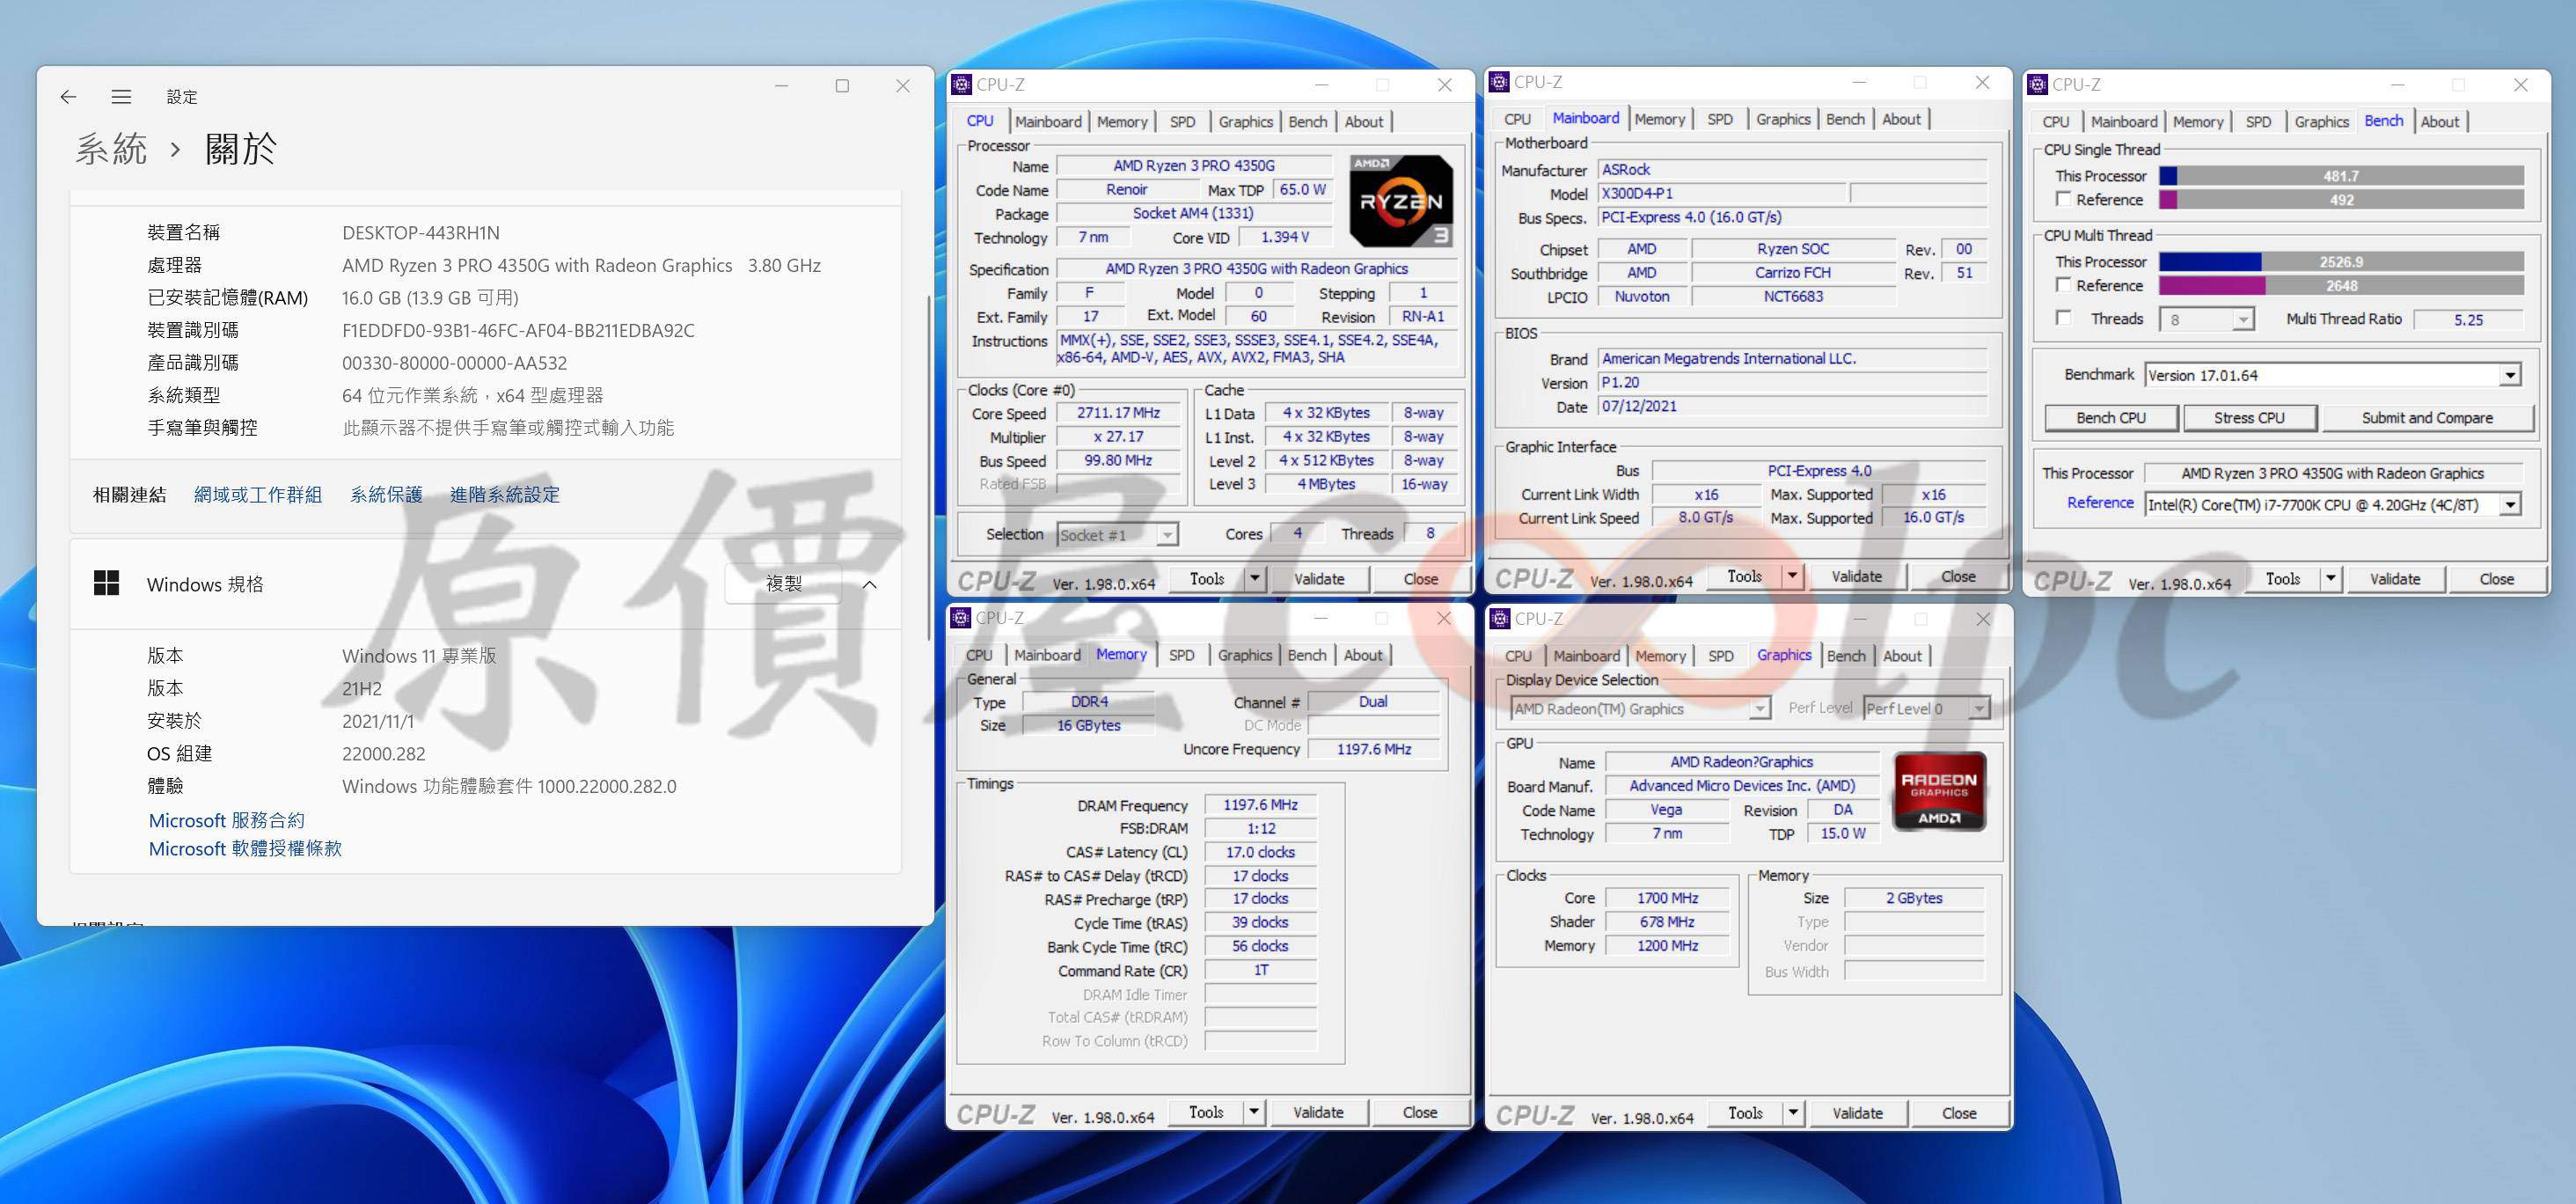Screen dimensions: 2576x1204
Task: Open Tools dropdown arrow in CPU window
Action: (x=1254, y=578)
